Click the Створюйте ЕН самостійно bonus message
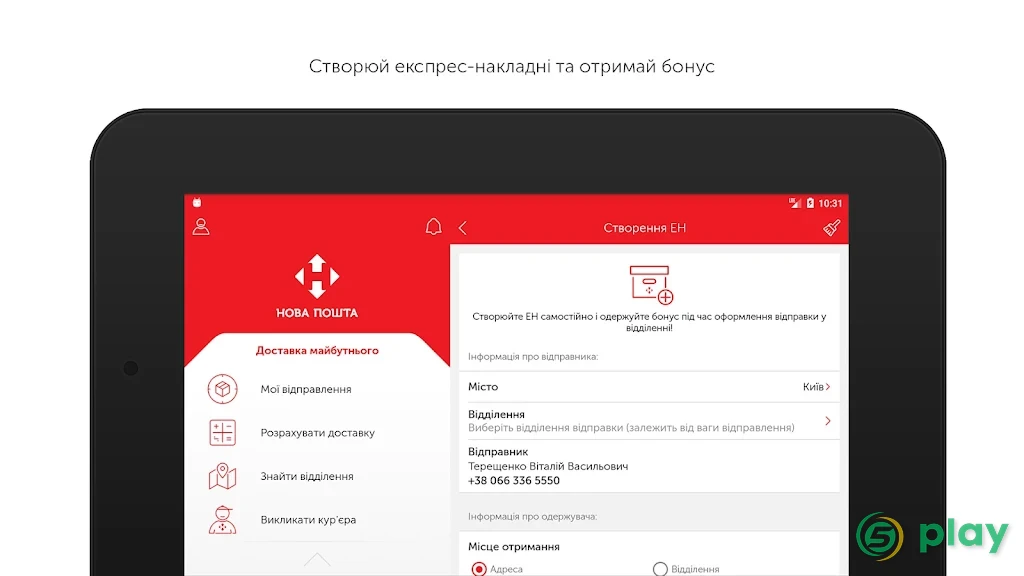Viewport: 1024px width, 576px height. pos(649,322)
